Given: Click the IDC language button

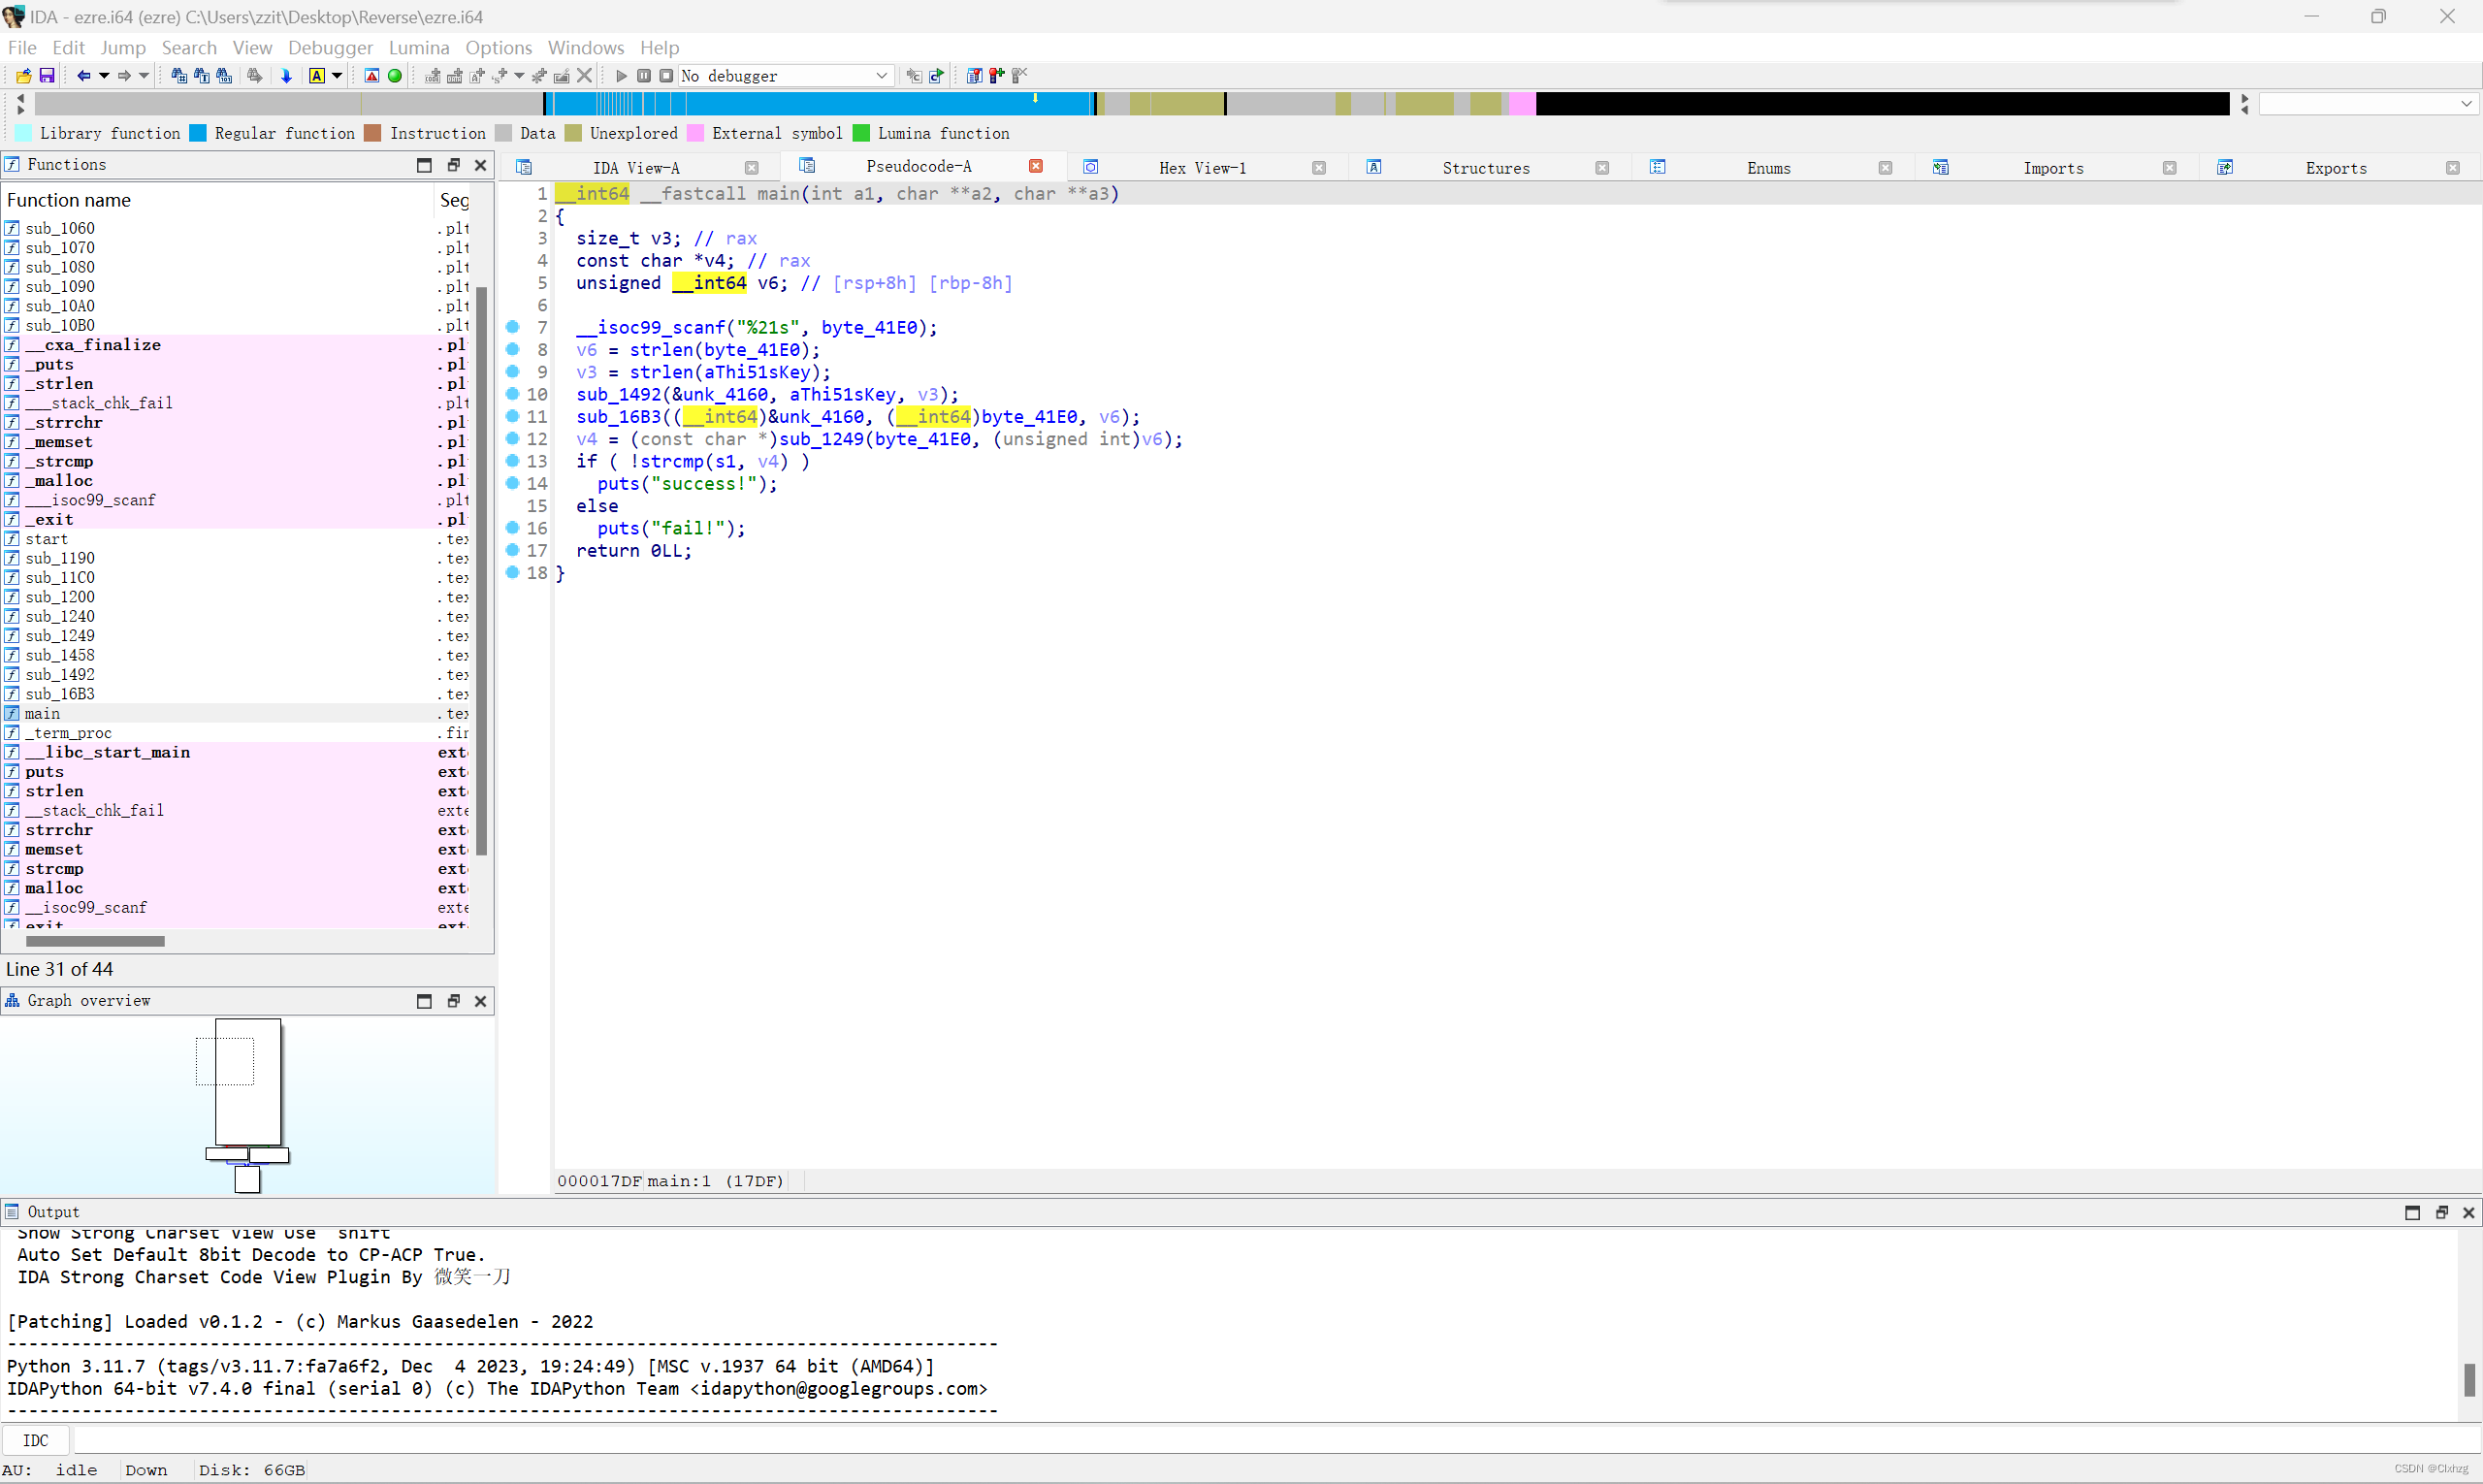Looking at the screenshot, I should (36, 1440).
